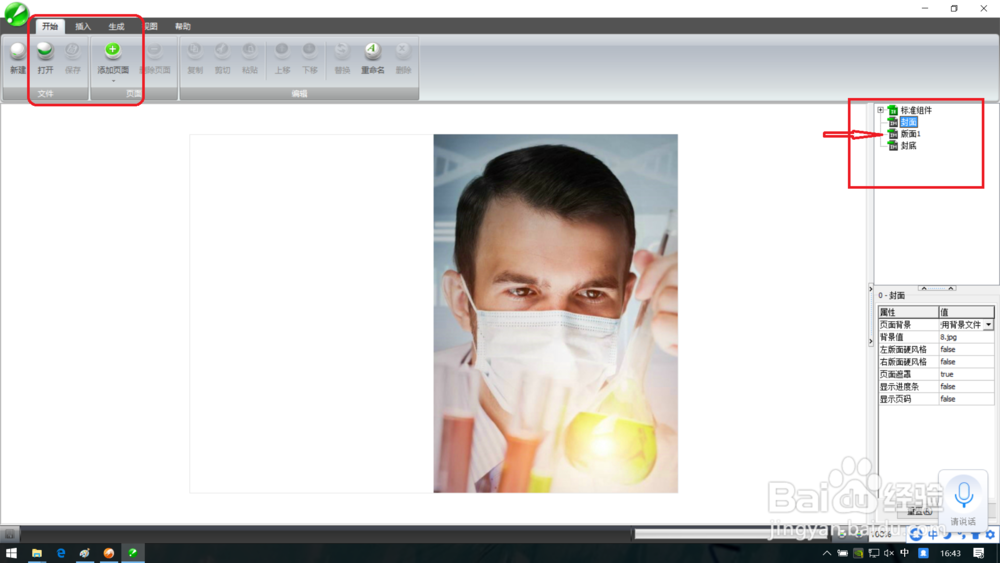This screenshot has height=563, width=1000.
Task: Select the 封底 back cover node
Action: pos(908,146)
